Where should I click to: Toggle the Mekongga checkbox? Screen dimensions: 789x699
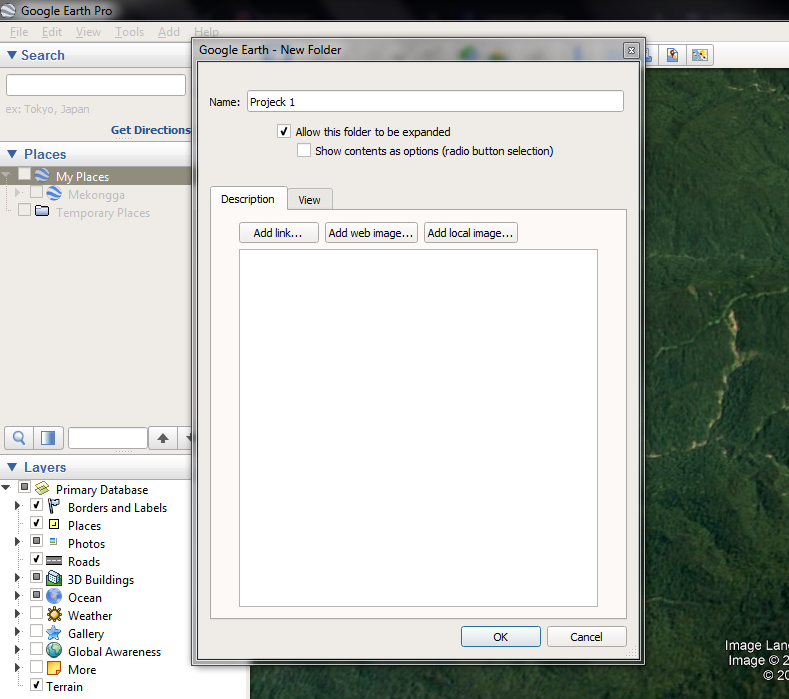click(36, 192)
